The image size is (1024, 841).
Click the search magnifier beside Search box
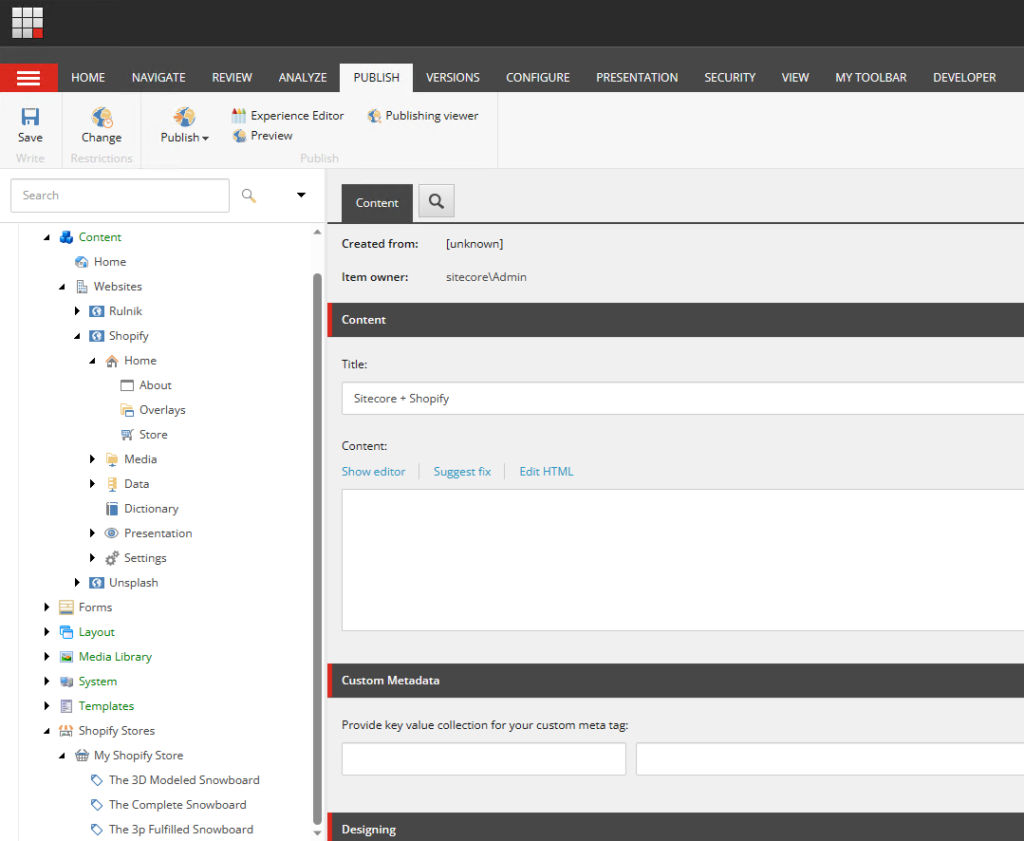[249, 195]
